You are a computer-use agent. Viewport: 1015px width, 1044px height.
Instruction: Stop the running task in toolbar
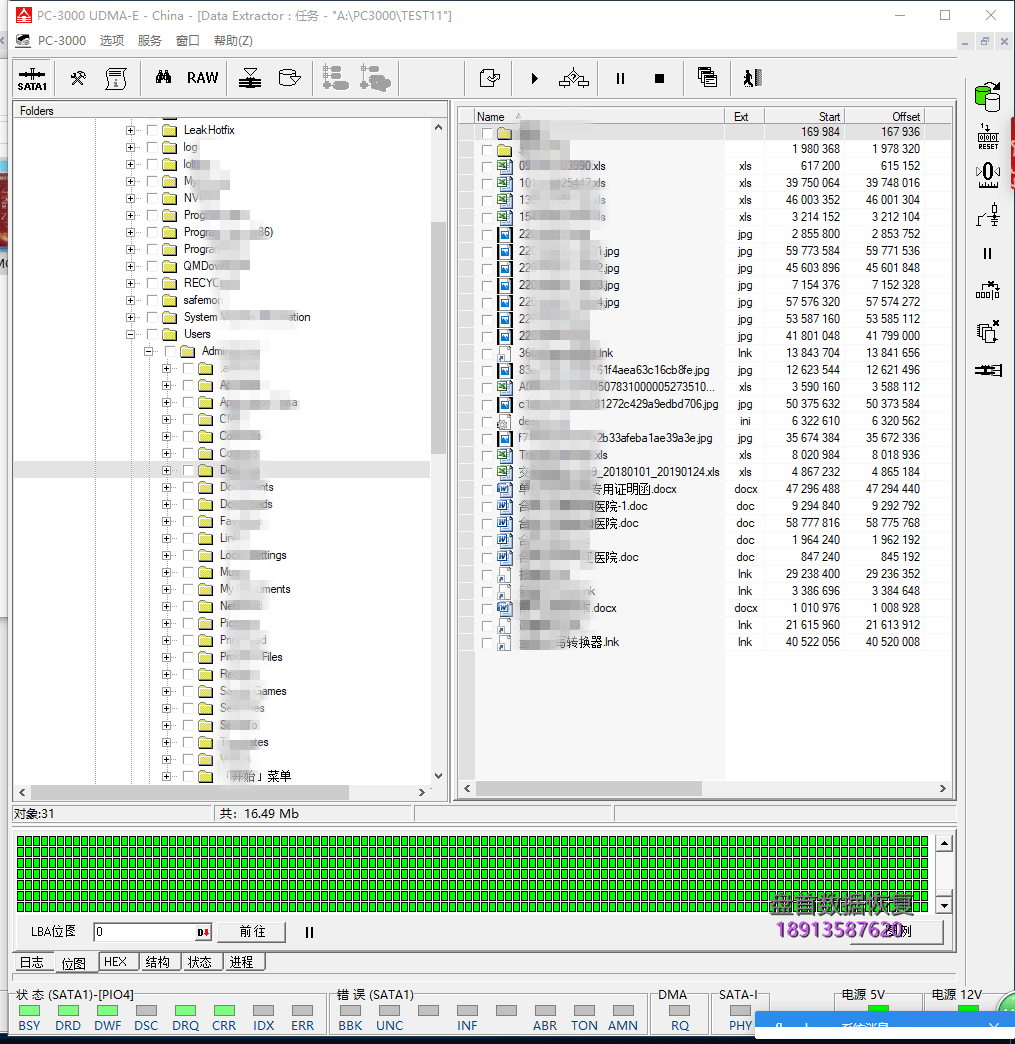point(659,79)
